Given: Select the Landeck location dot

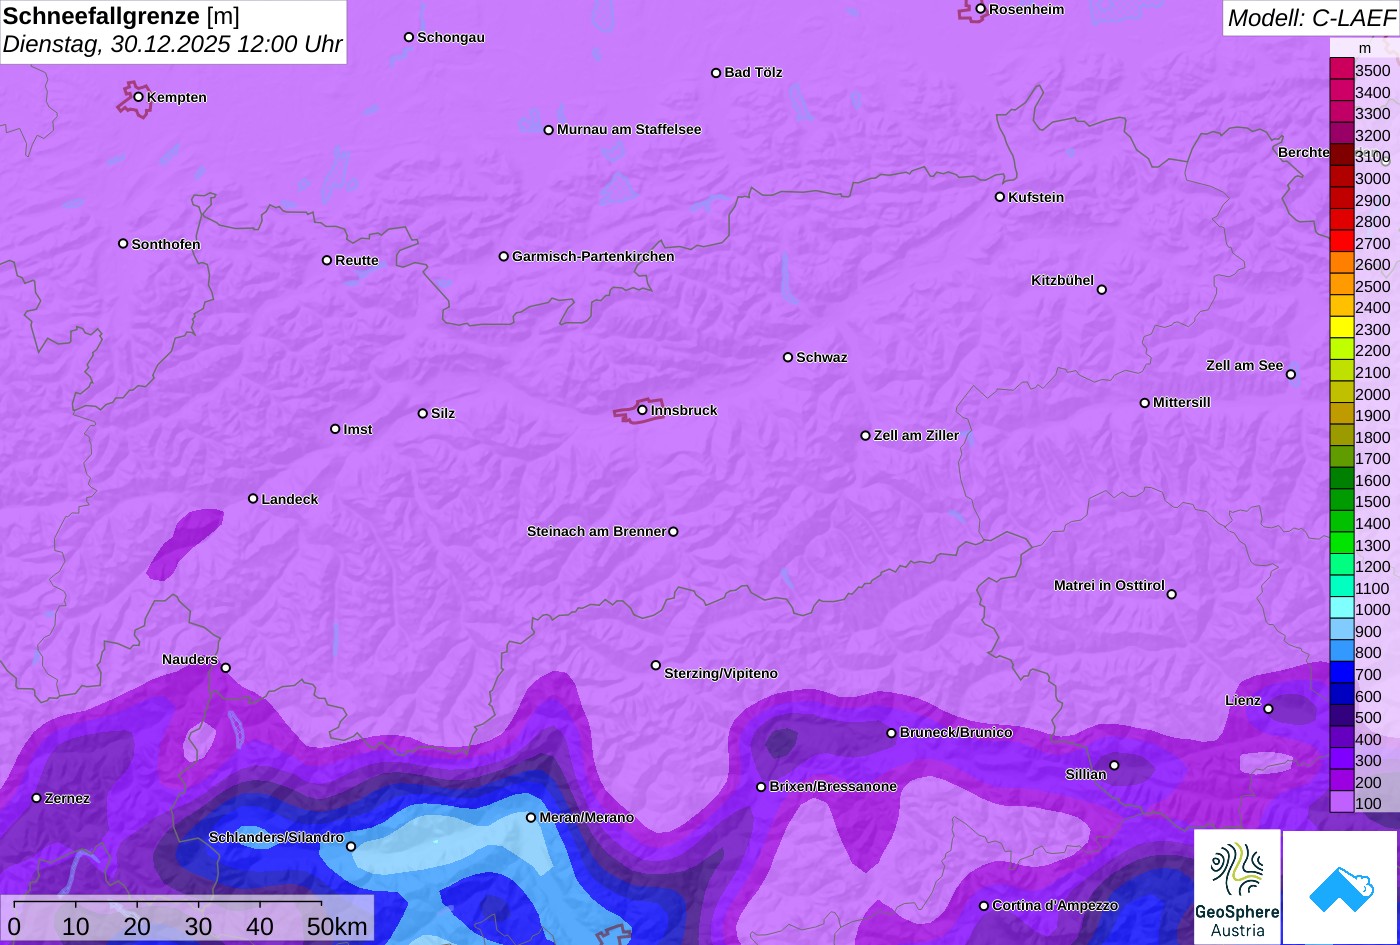Looking at the screenshot, I should (253, 499).
